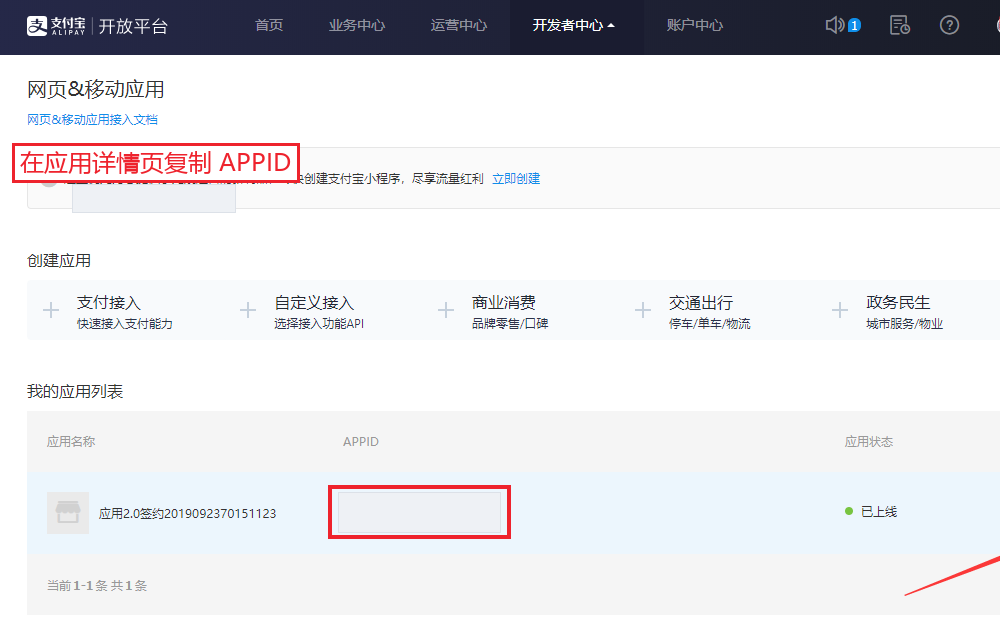
Task: Go to 首页 tab
Action: tap(269, 26)
